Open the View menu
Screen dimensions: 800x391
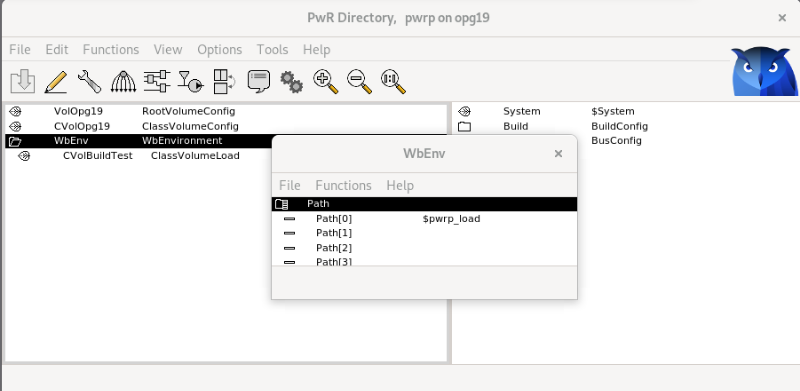[x=168, y=50]
